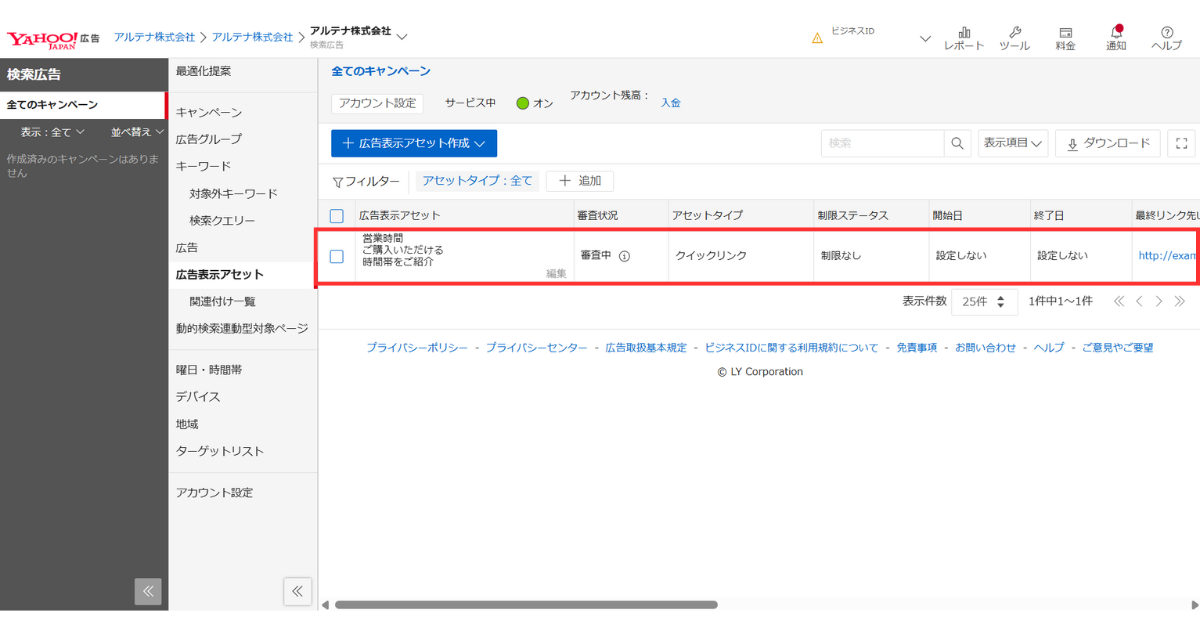Click the green オン status indicator
The image size is (1200, 630).
click(522, 103)
